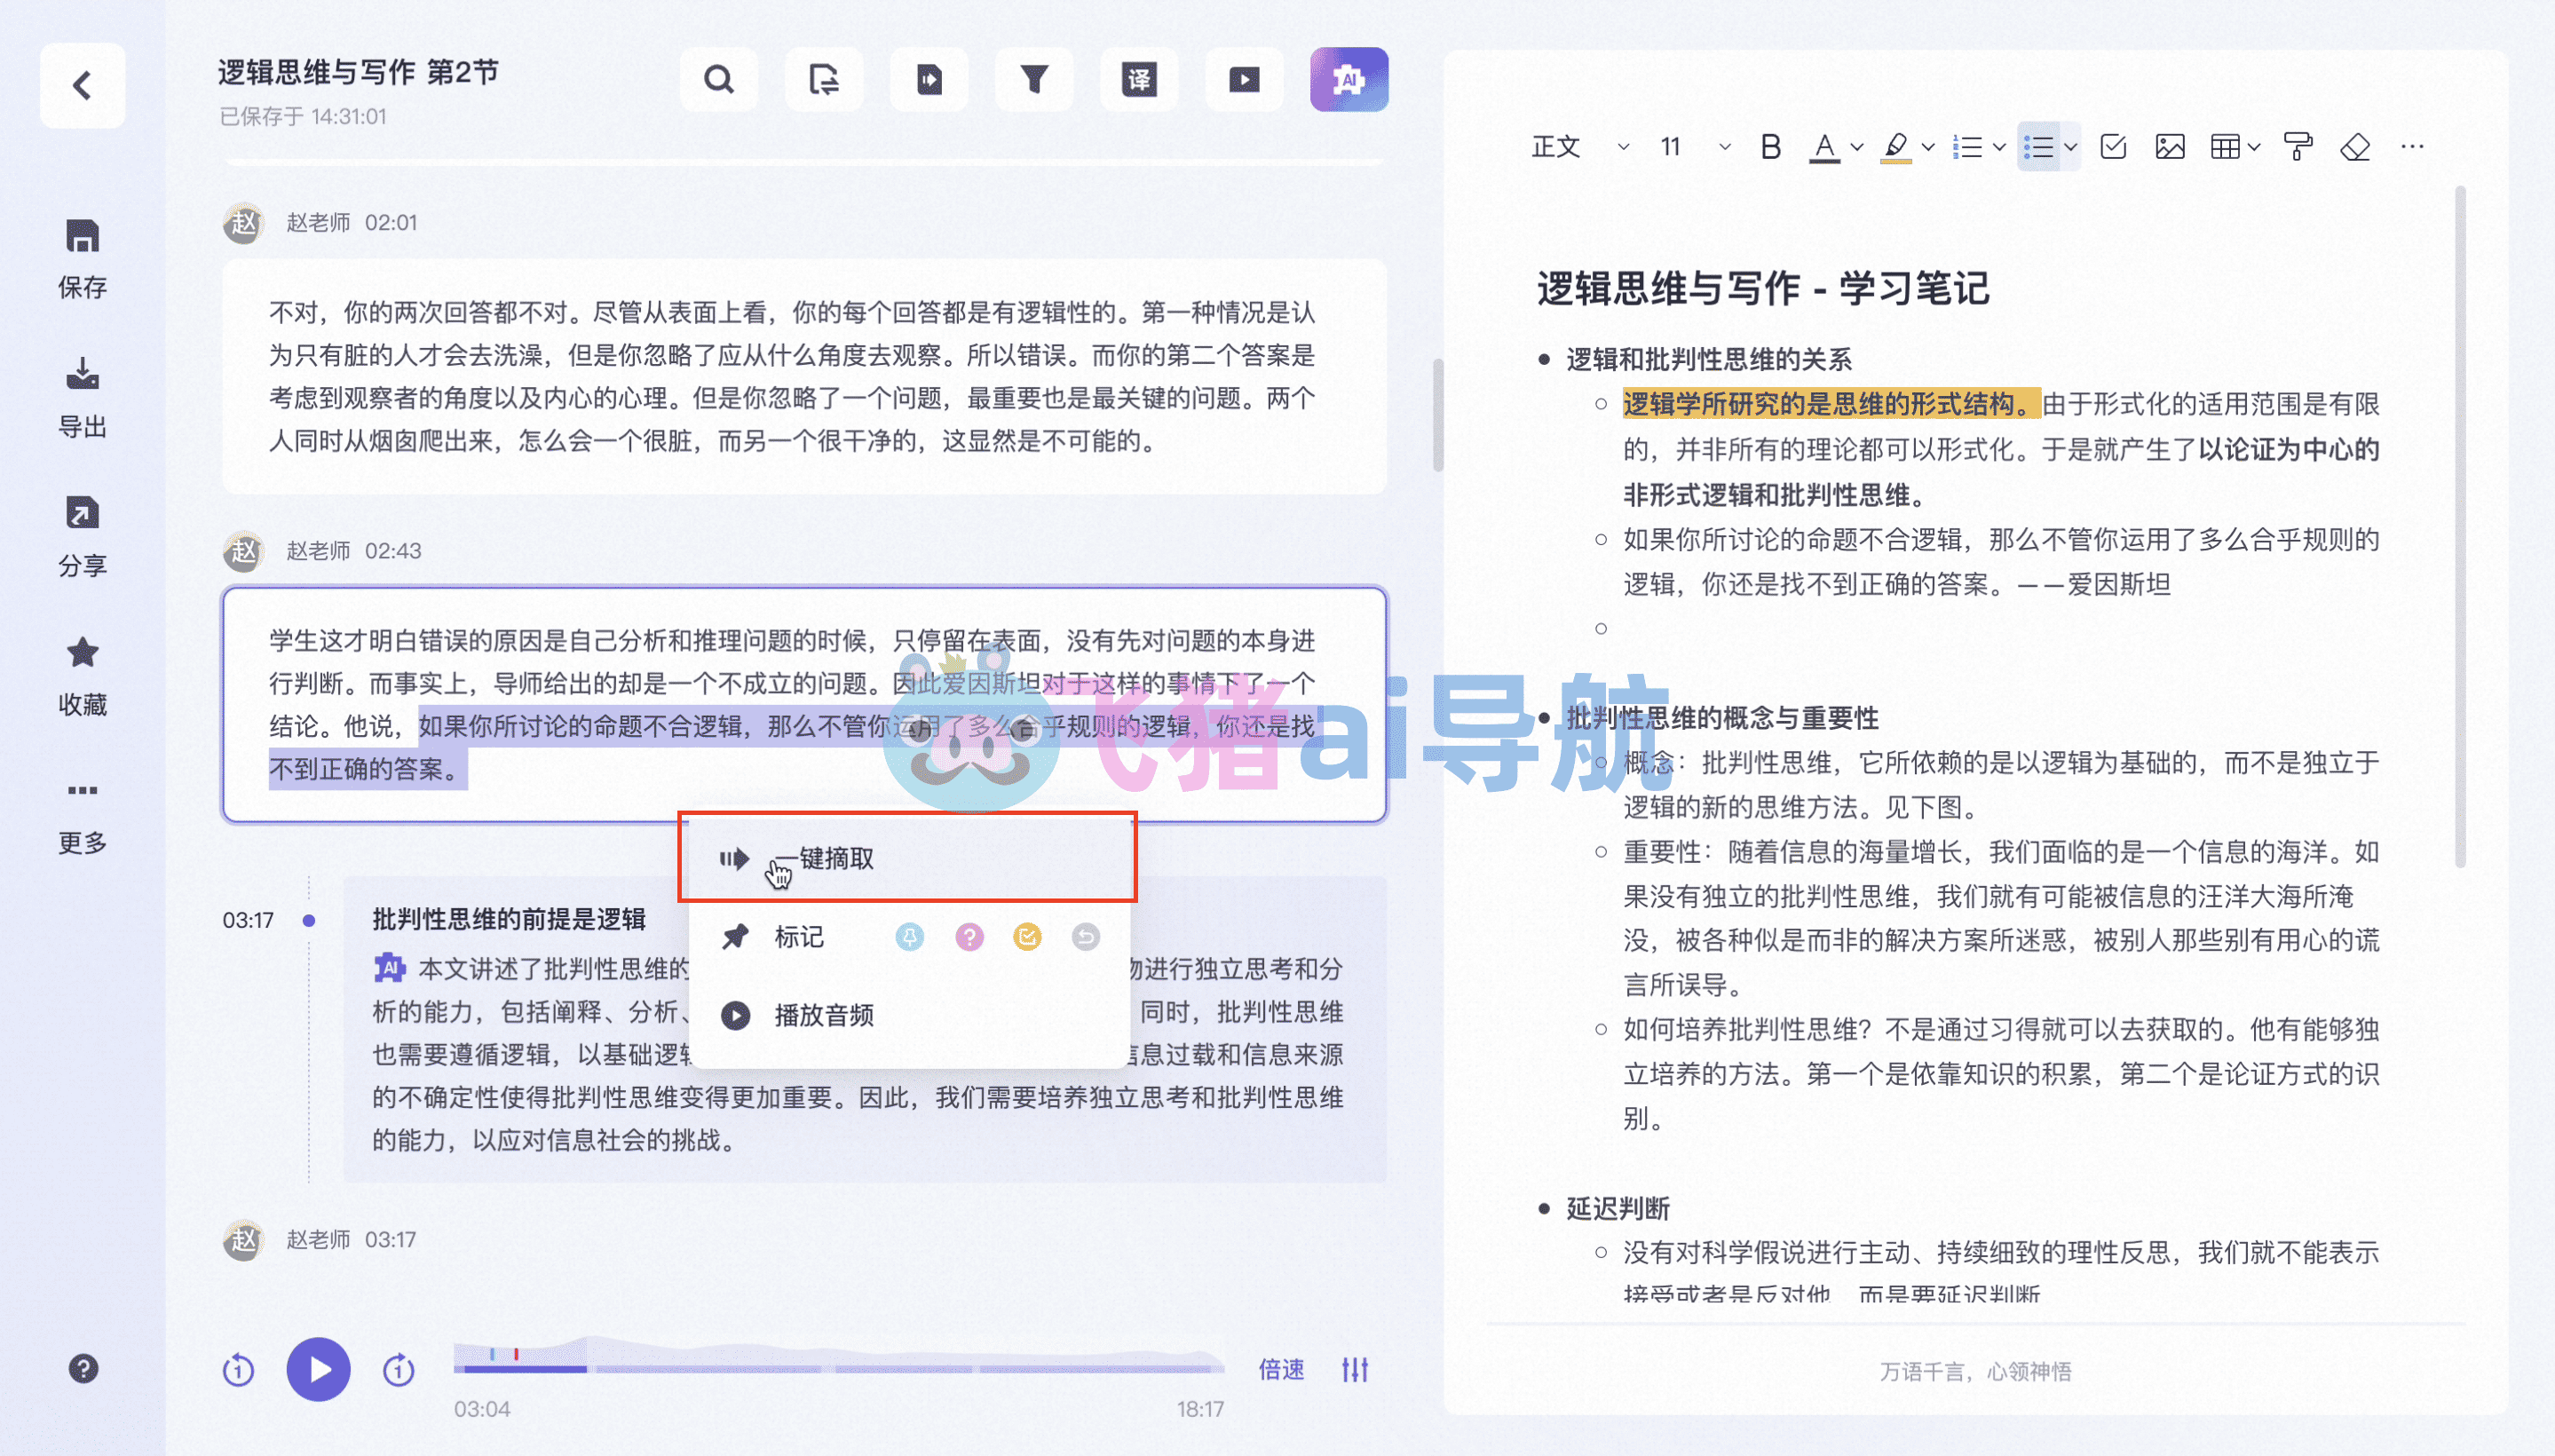Click the document-export icon beside search
Image resolution: width=2555 pixels, height=1456 pixels.
tap(823, 79)
